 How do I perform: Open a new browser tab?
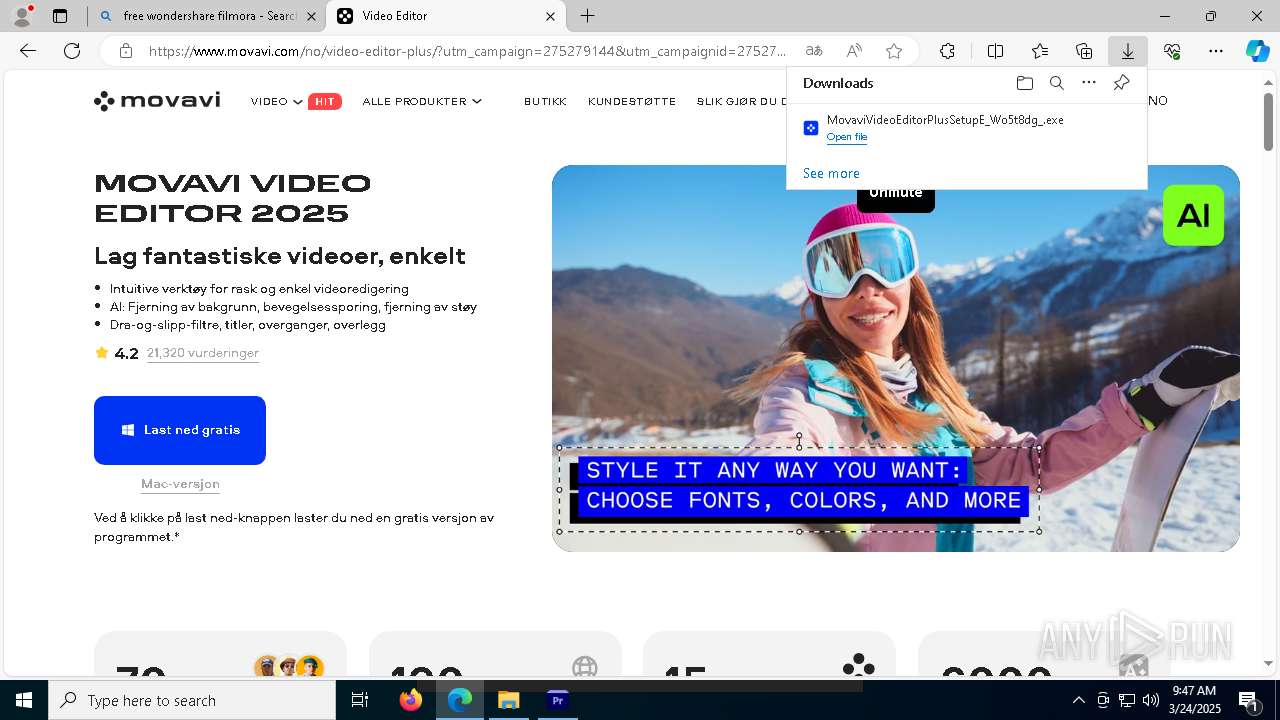[588, 16]
